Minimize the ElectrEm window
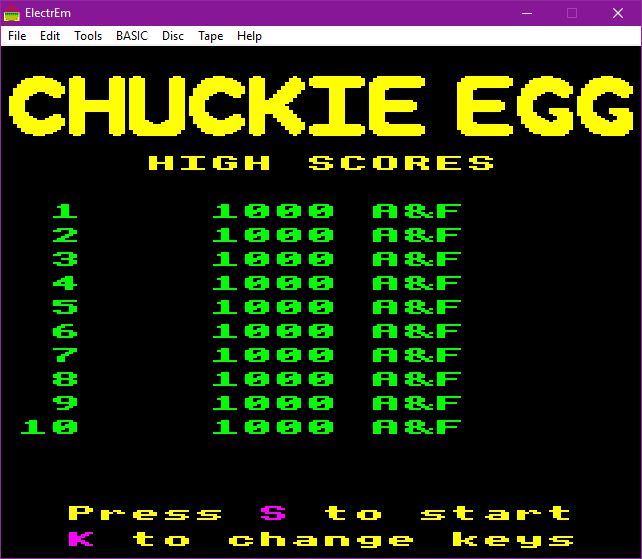This screenshot has height=559, width=642. click(527, 13)
